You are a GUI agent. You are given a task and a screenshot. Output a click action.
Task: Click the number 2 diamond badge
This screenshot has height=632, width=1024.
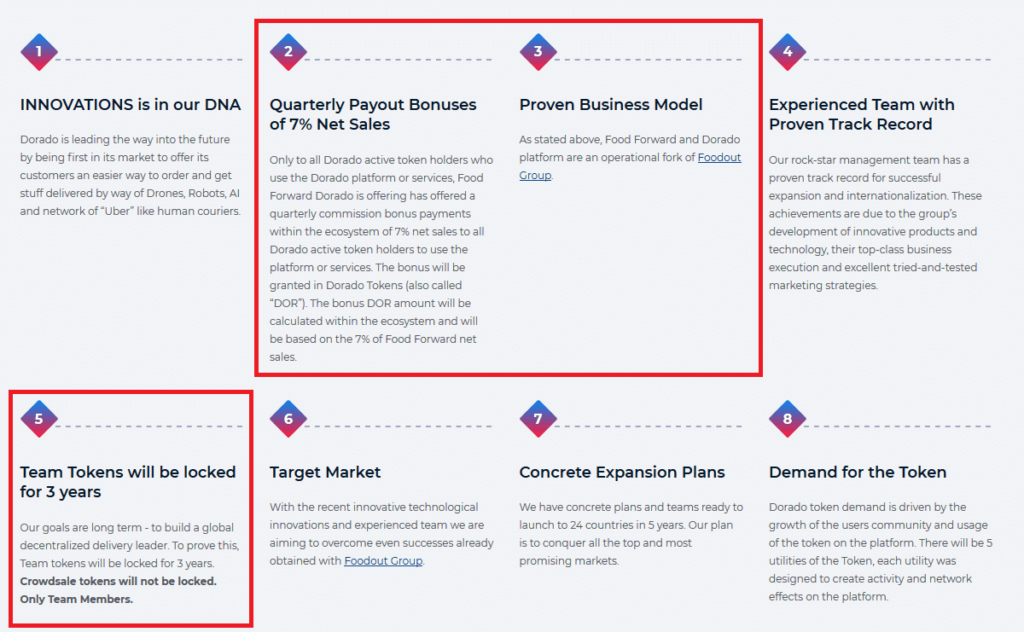click(x=288, y=52)
